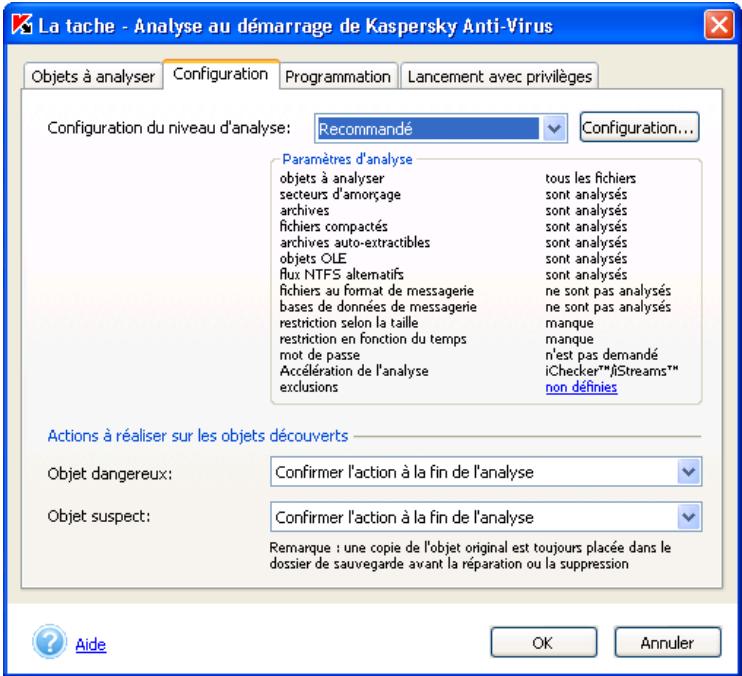
Task: Click the 'iChecker™/iStreams™' value
Action: click(611, 371)
